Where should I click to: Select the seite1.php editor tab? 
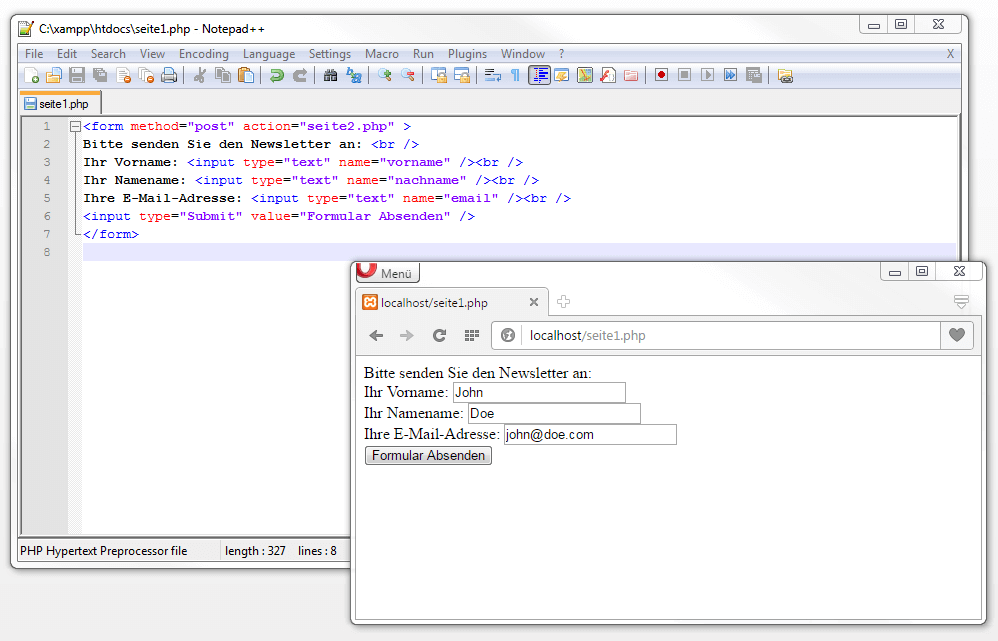click(x=59, y=104)
